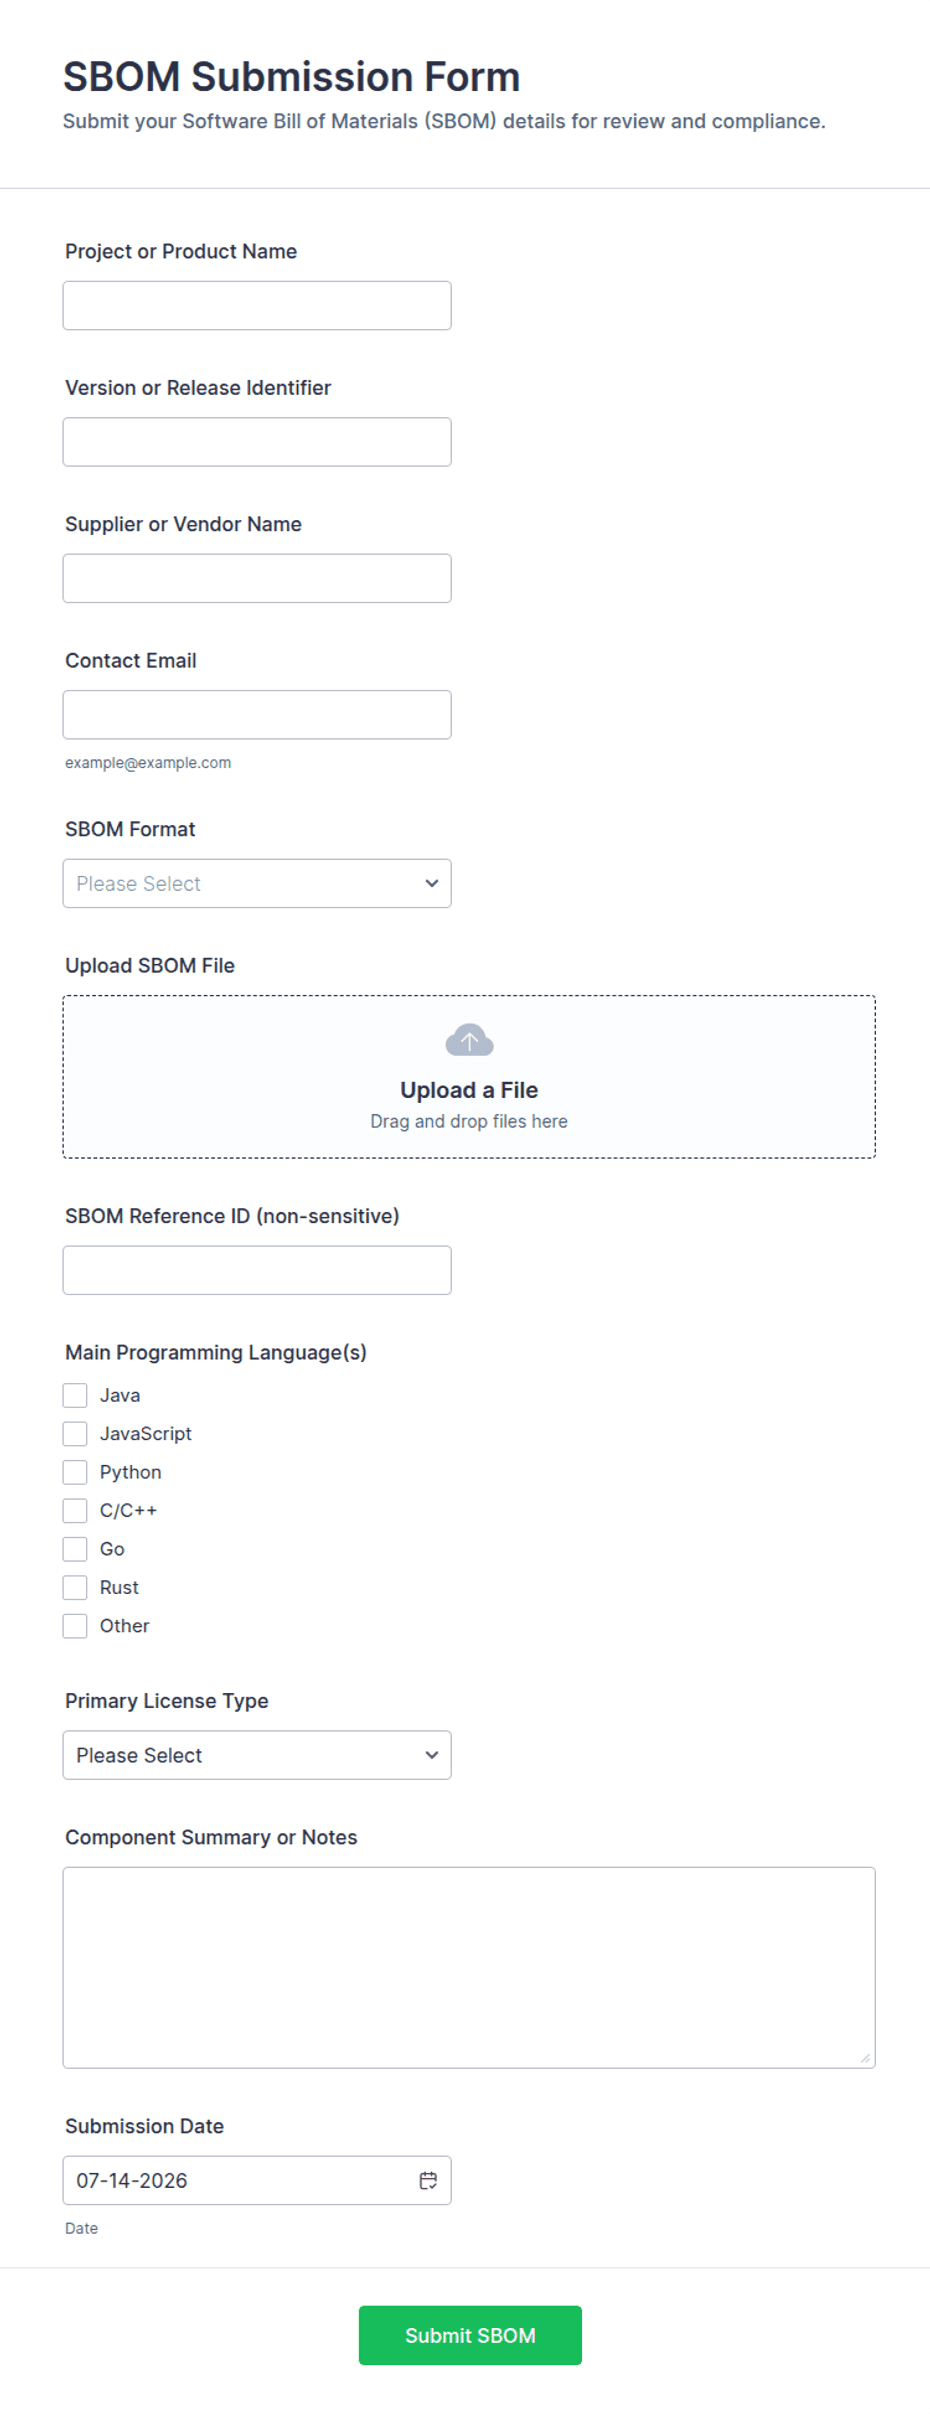The height and width of the screenshot is (2414, 930).
Task: Toggle the C/C++ checkbox
Action: pos(75,1510)
